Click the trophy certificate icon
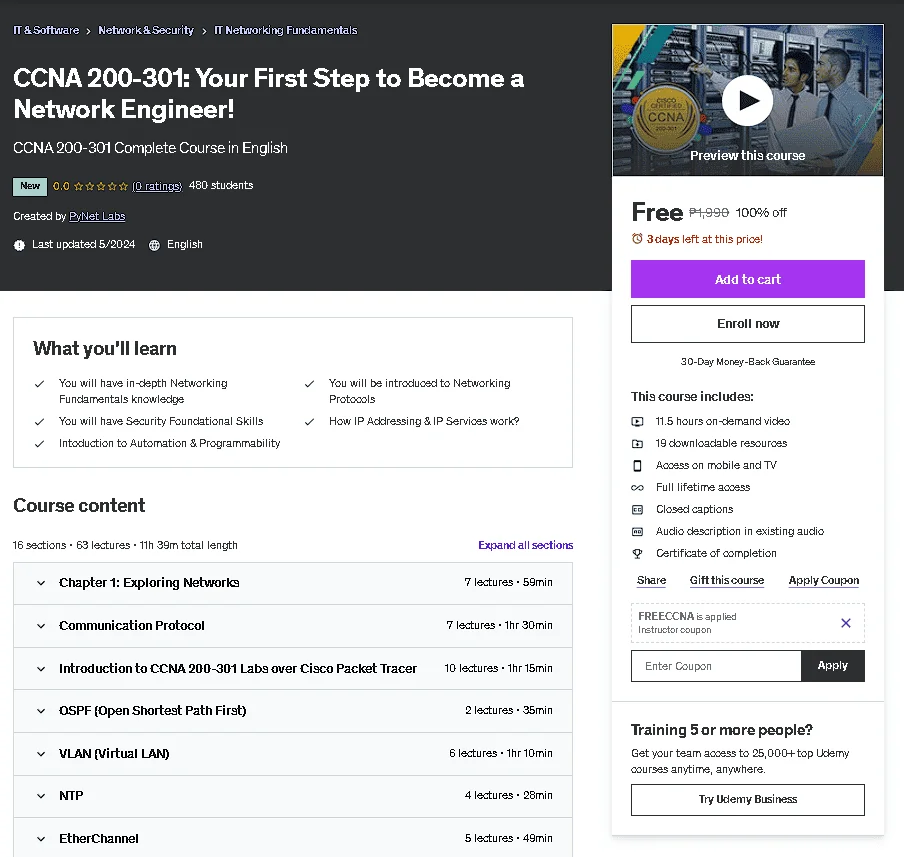The height and width of the screenshot is (857, 904). point(637,554)
